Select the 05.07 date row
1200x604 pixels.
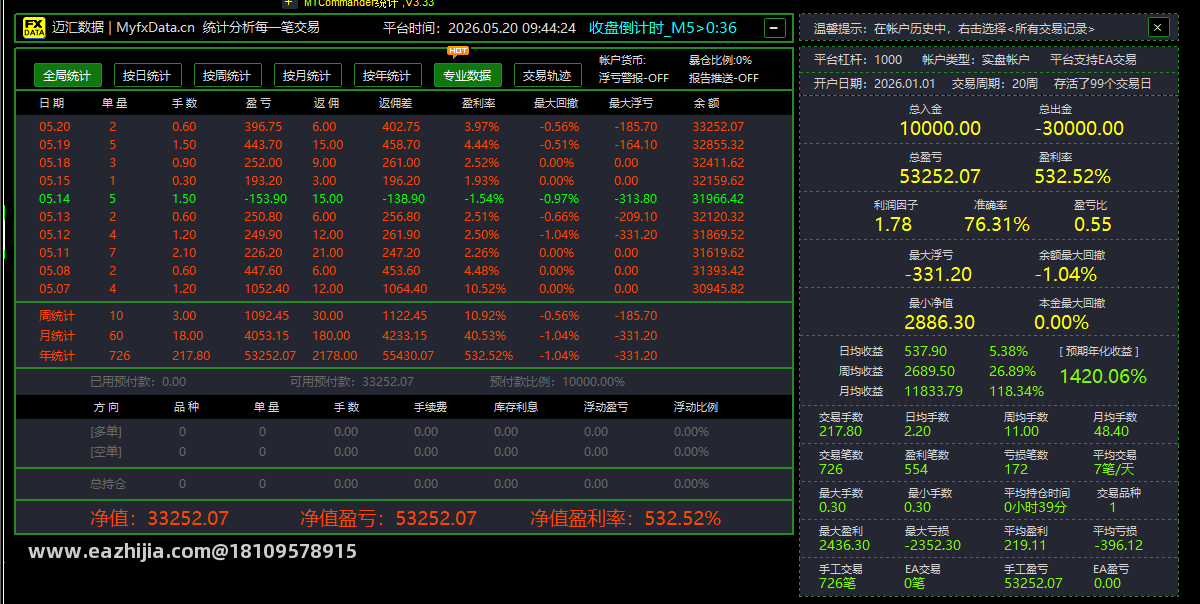(404, 288)
